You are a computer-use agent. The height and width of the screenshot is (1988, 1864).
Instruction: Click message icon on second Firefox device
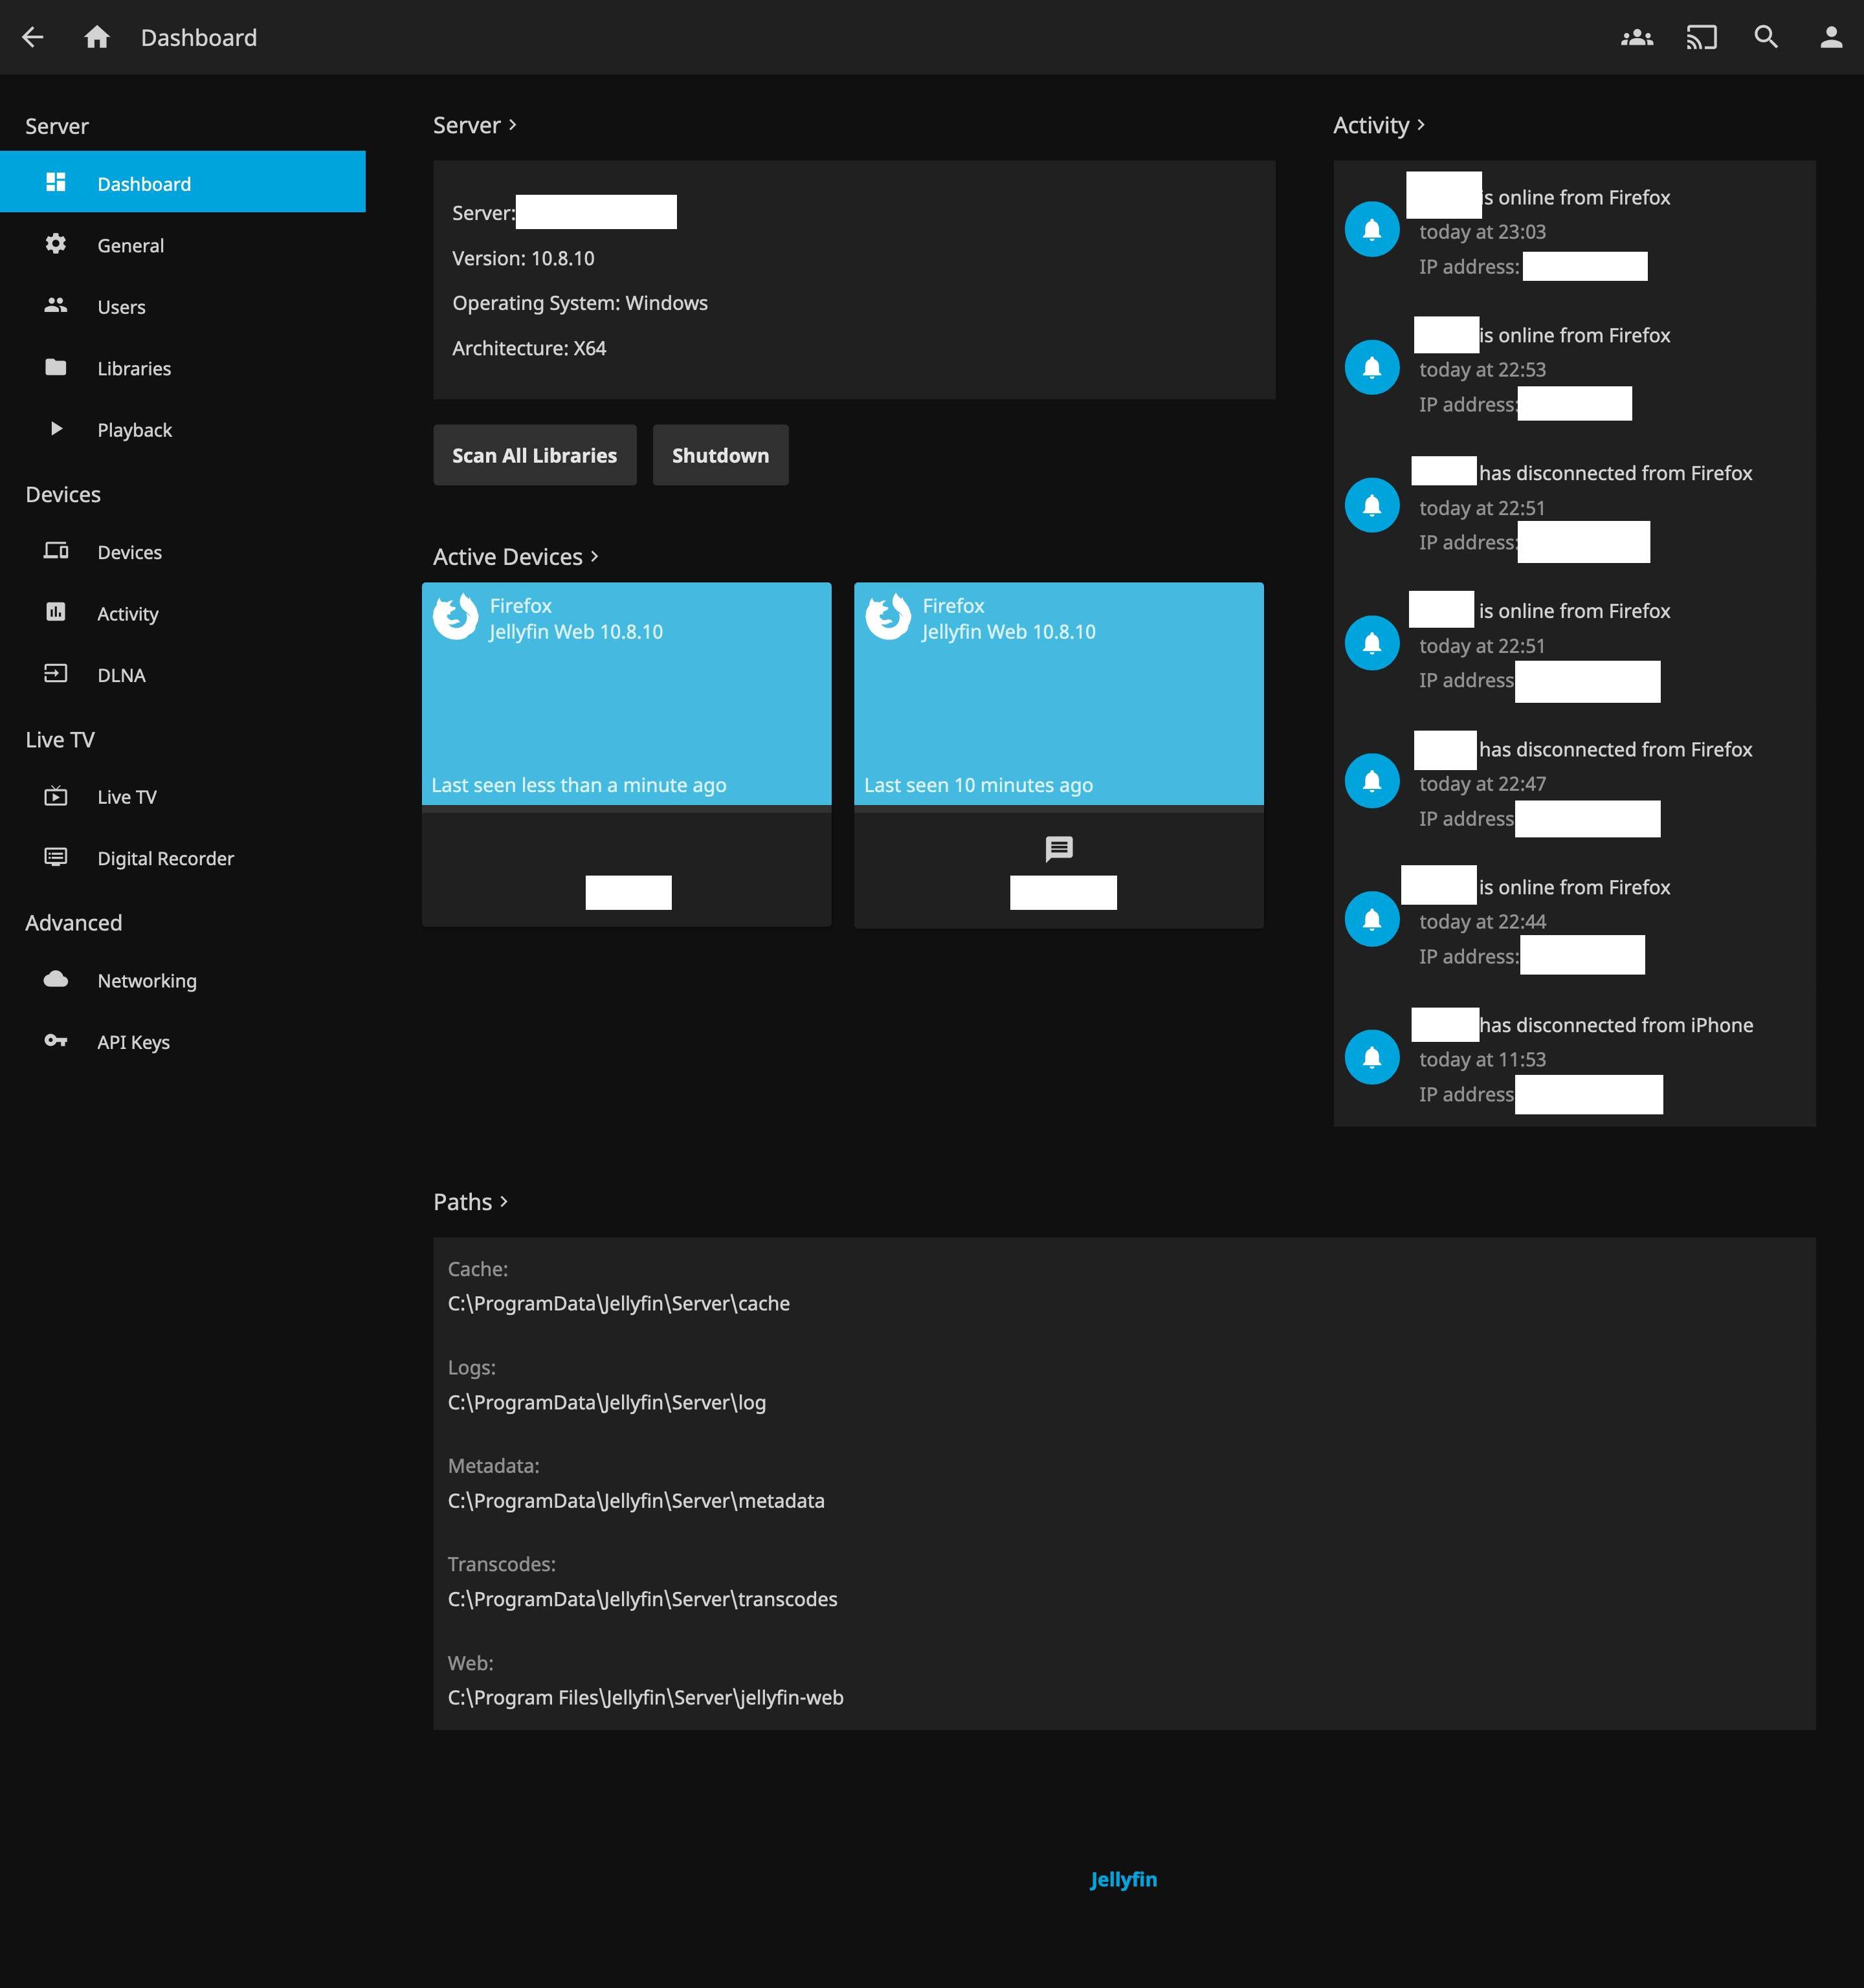(x=1058, y=849)
